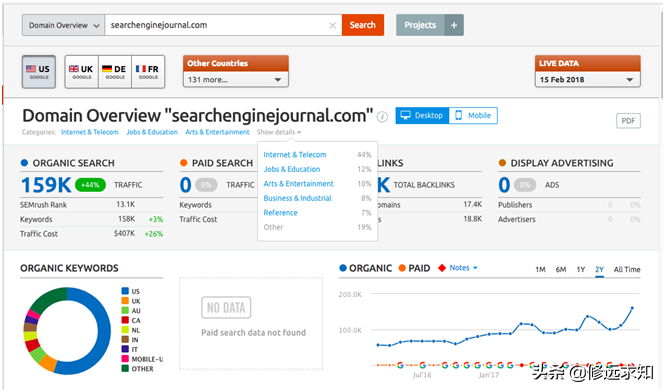
Task: Select the FR Google flag database
Action: tap(148, 72)
